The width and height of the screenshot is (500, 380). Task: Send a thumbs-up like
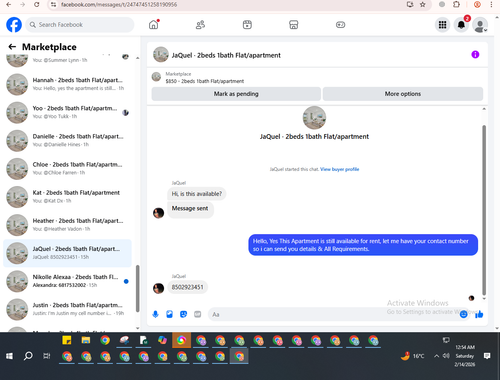[479, 314]
